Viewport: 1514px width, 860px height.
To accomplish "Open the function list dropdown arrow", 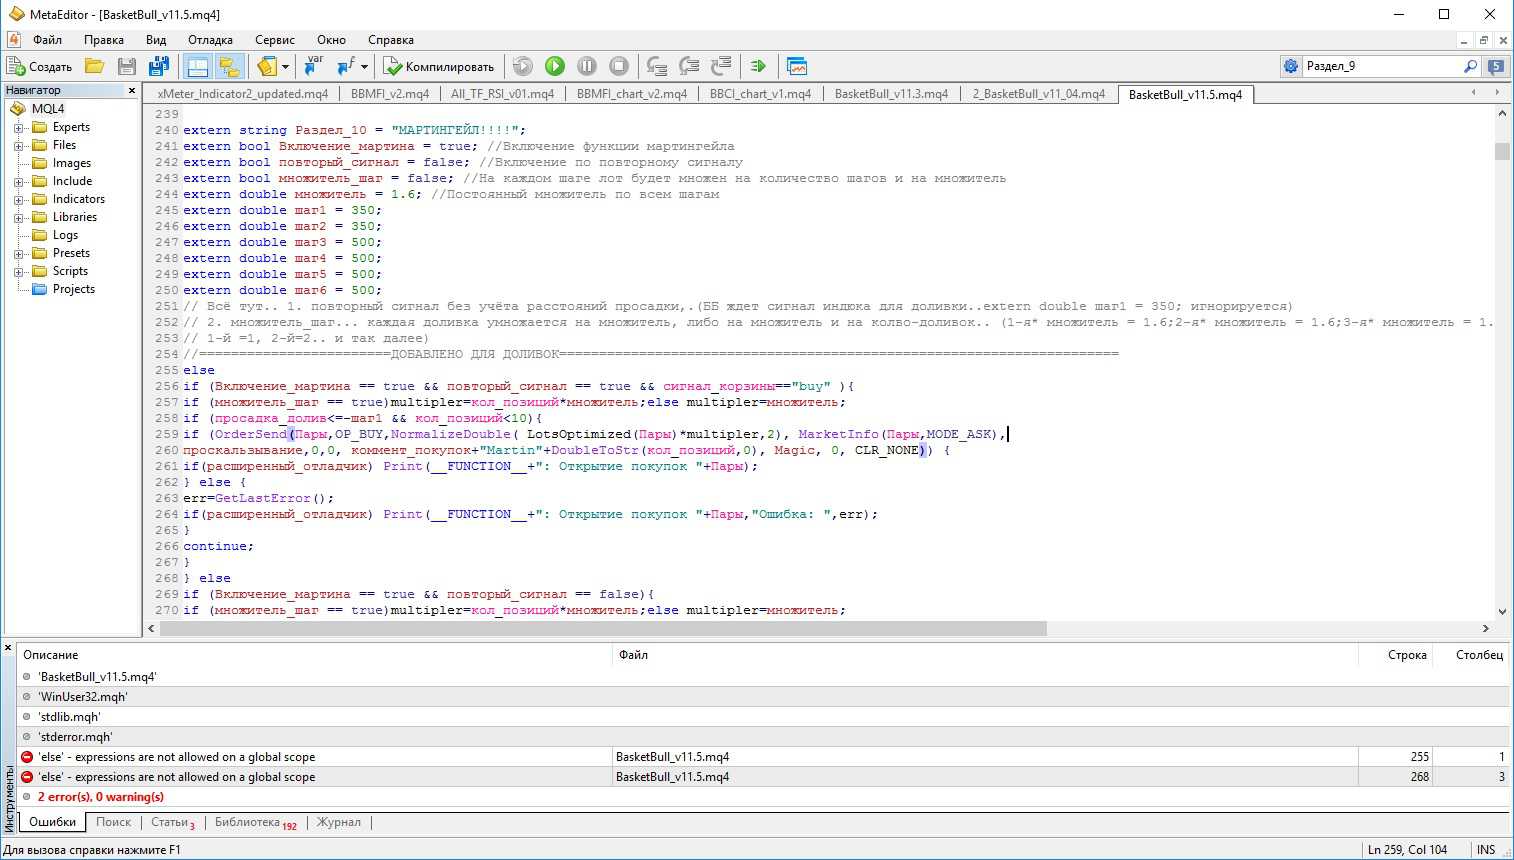I will 364,66.
